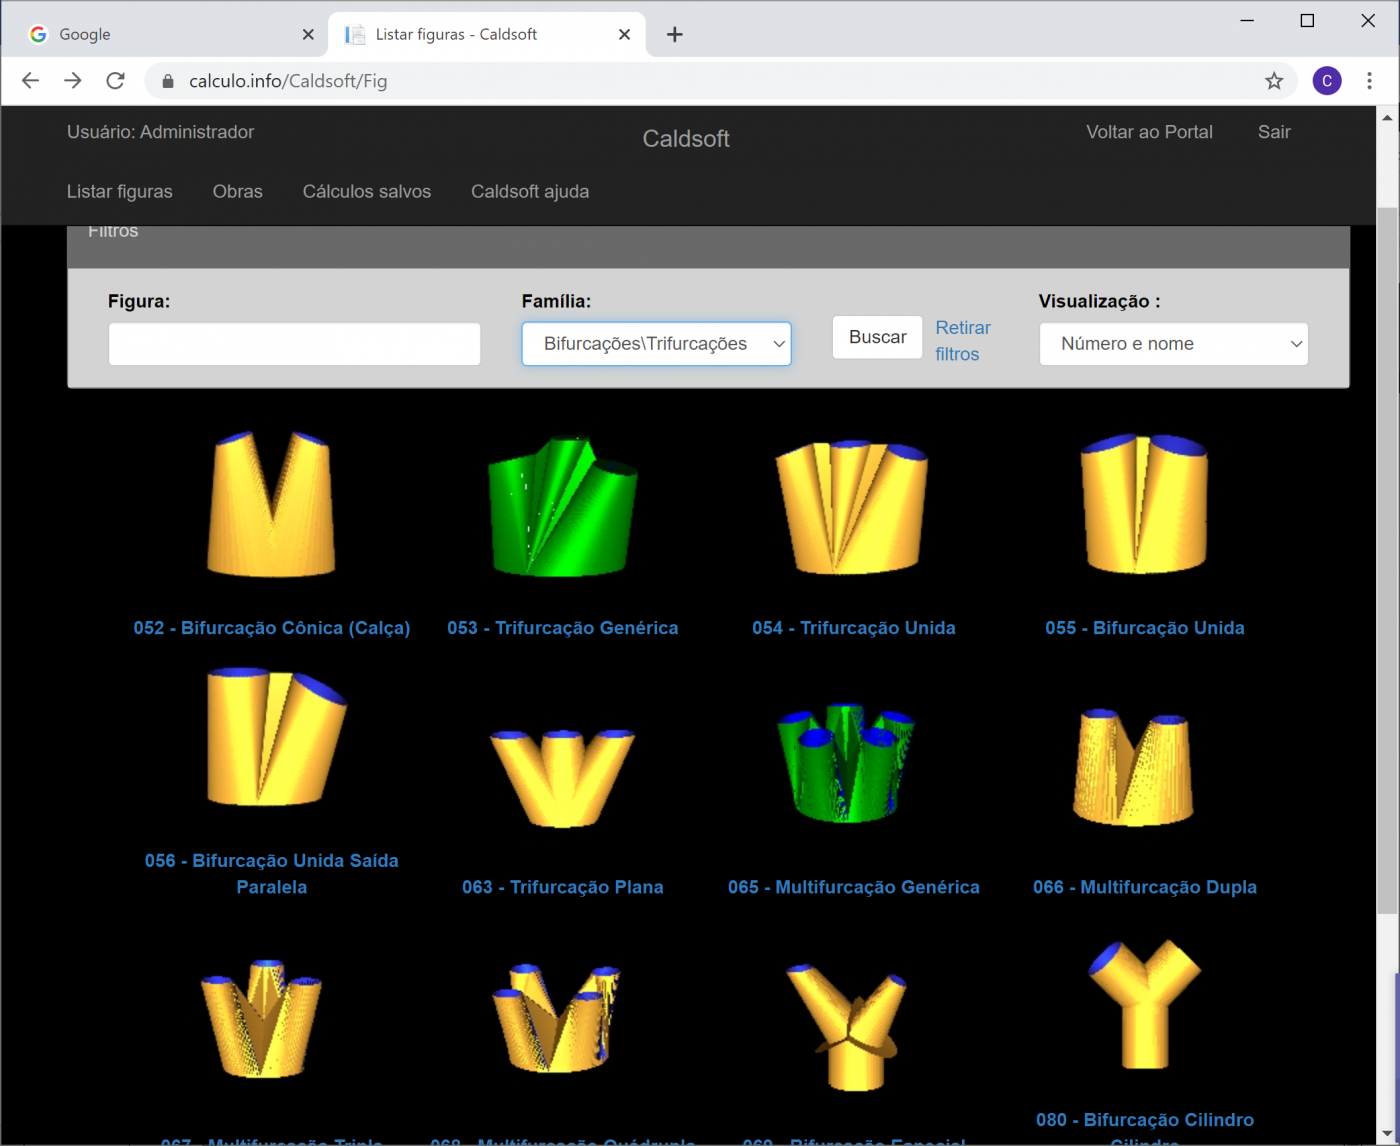Open the Visualização dropdown
This screenshot has width=1400, height=1146.
point(1173,344)
